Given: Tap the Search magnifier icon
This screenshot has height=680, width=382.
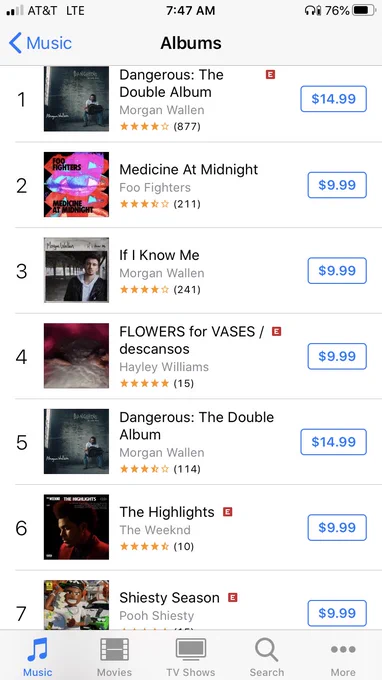Looking at the screenshot, I should (x=267, y=650).
